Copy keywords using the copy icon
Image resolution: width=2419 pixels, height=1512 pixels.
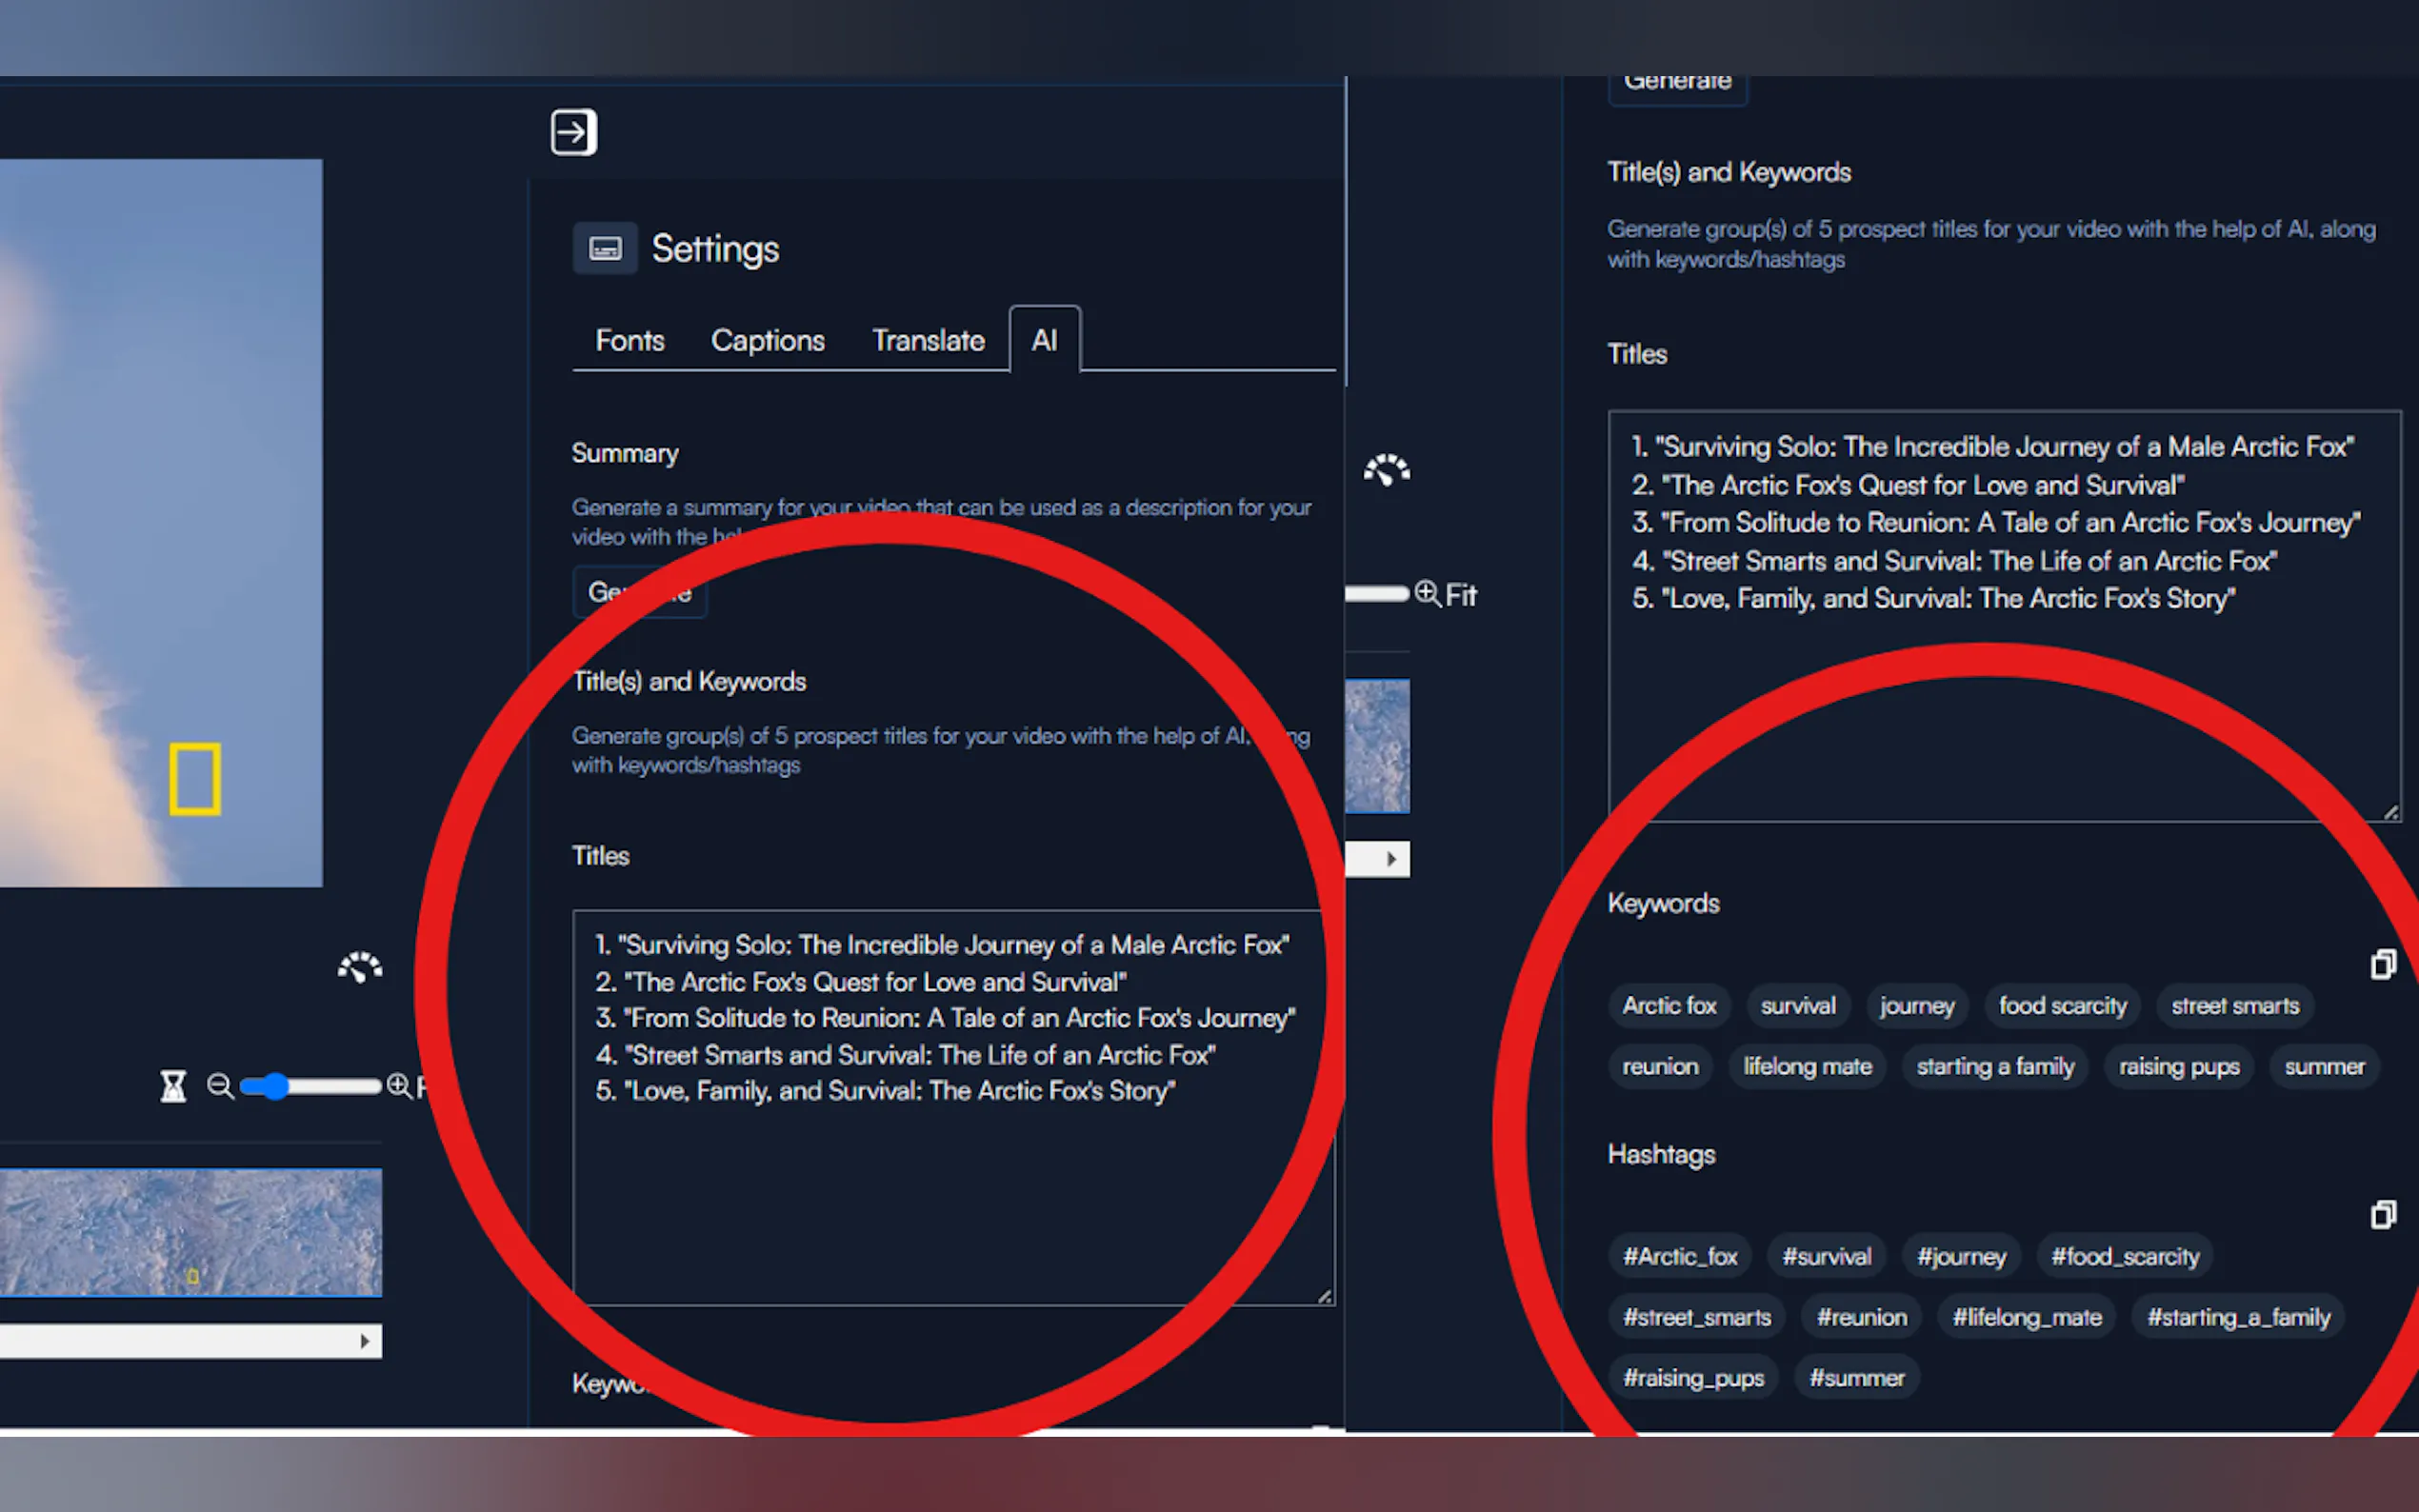click(2383, 964)
